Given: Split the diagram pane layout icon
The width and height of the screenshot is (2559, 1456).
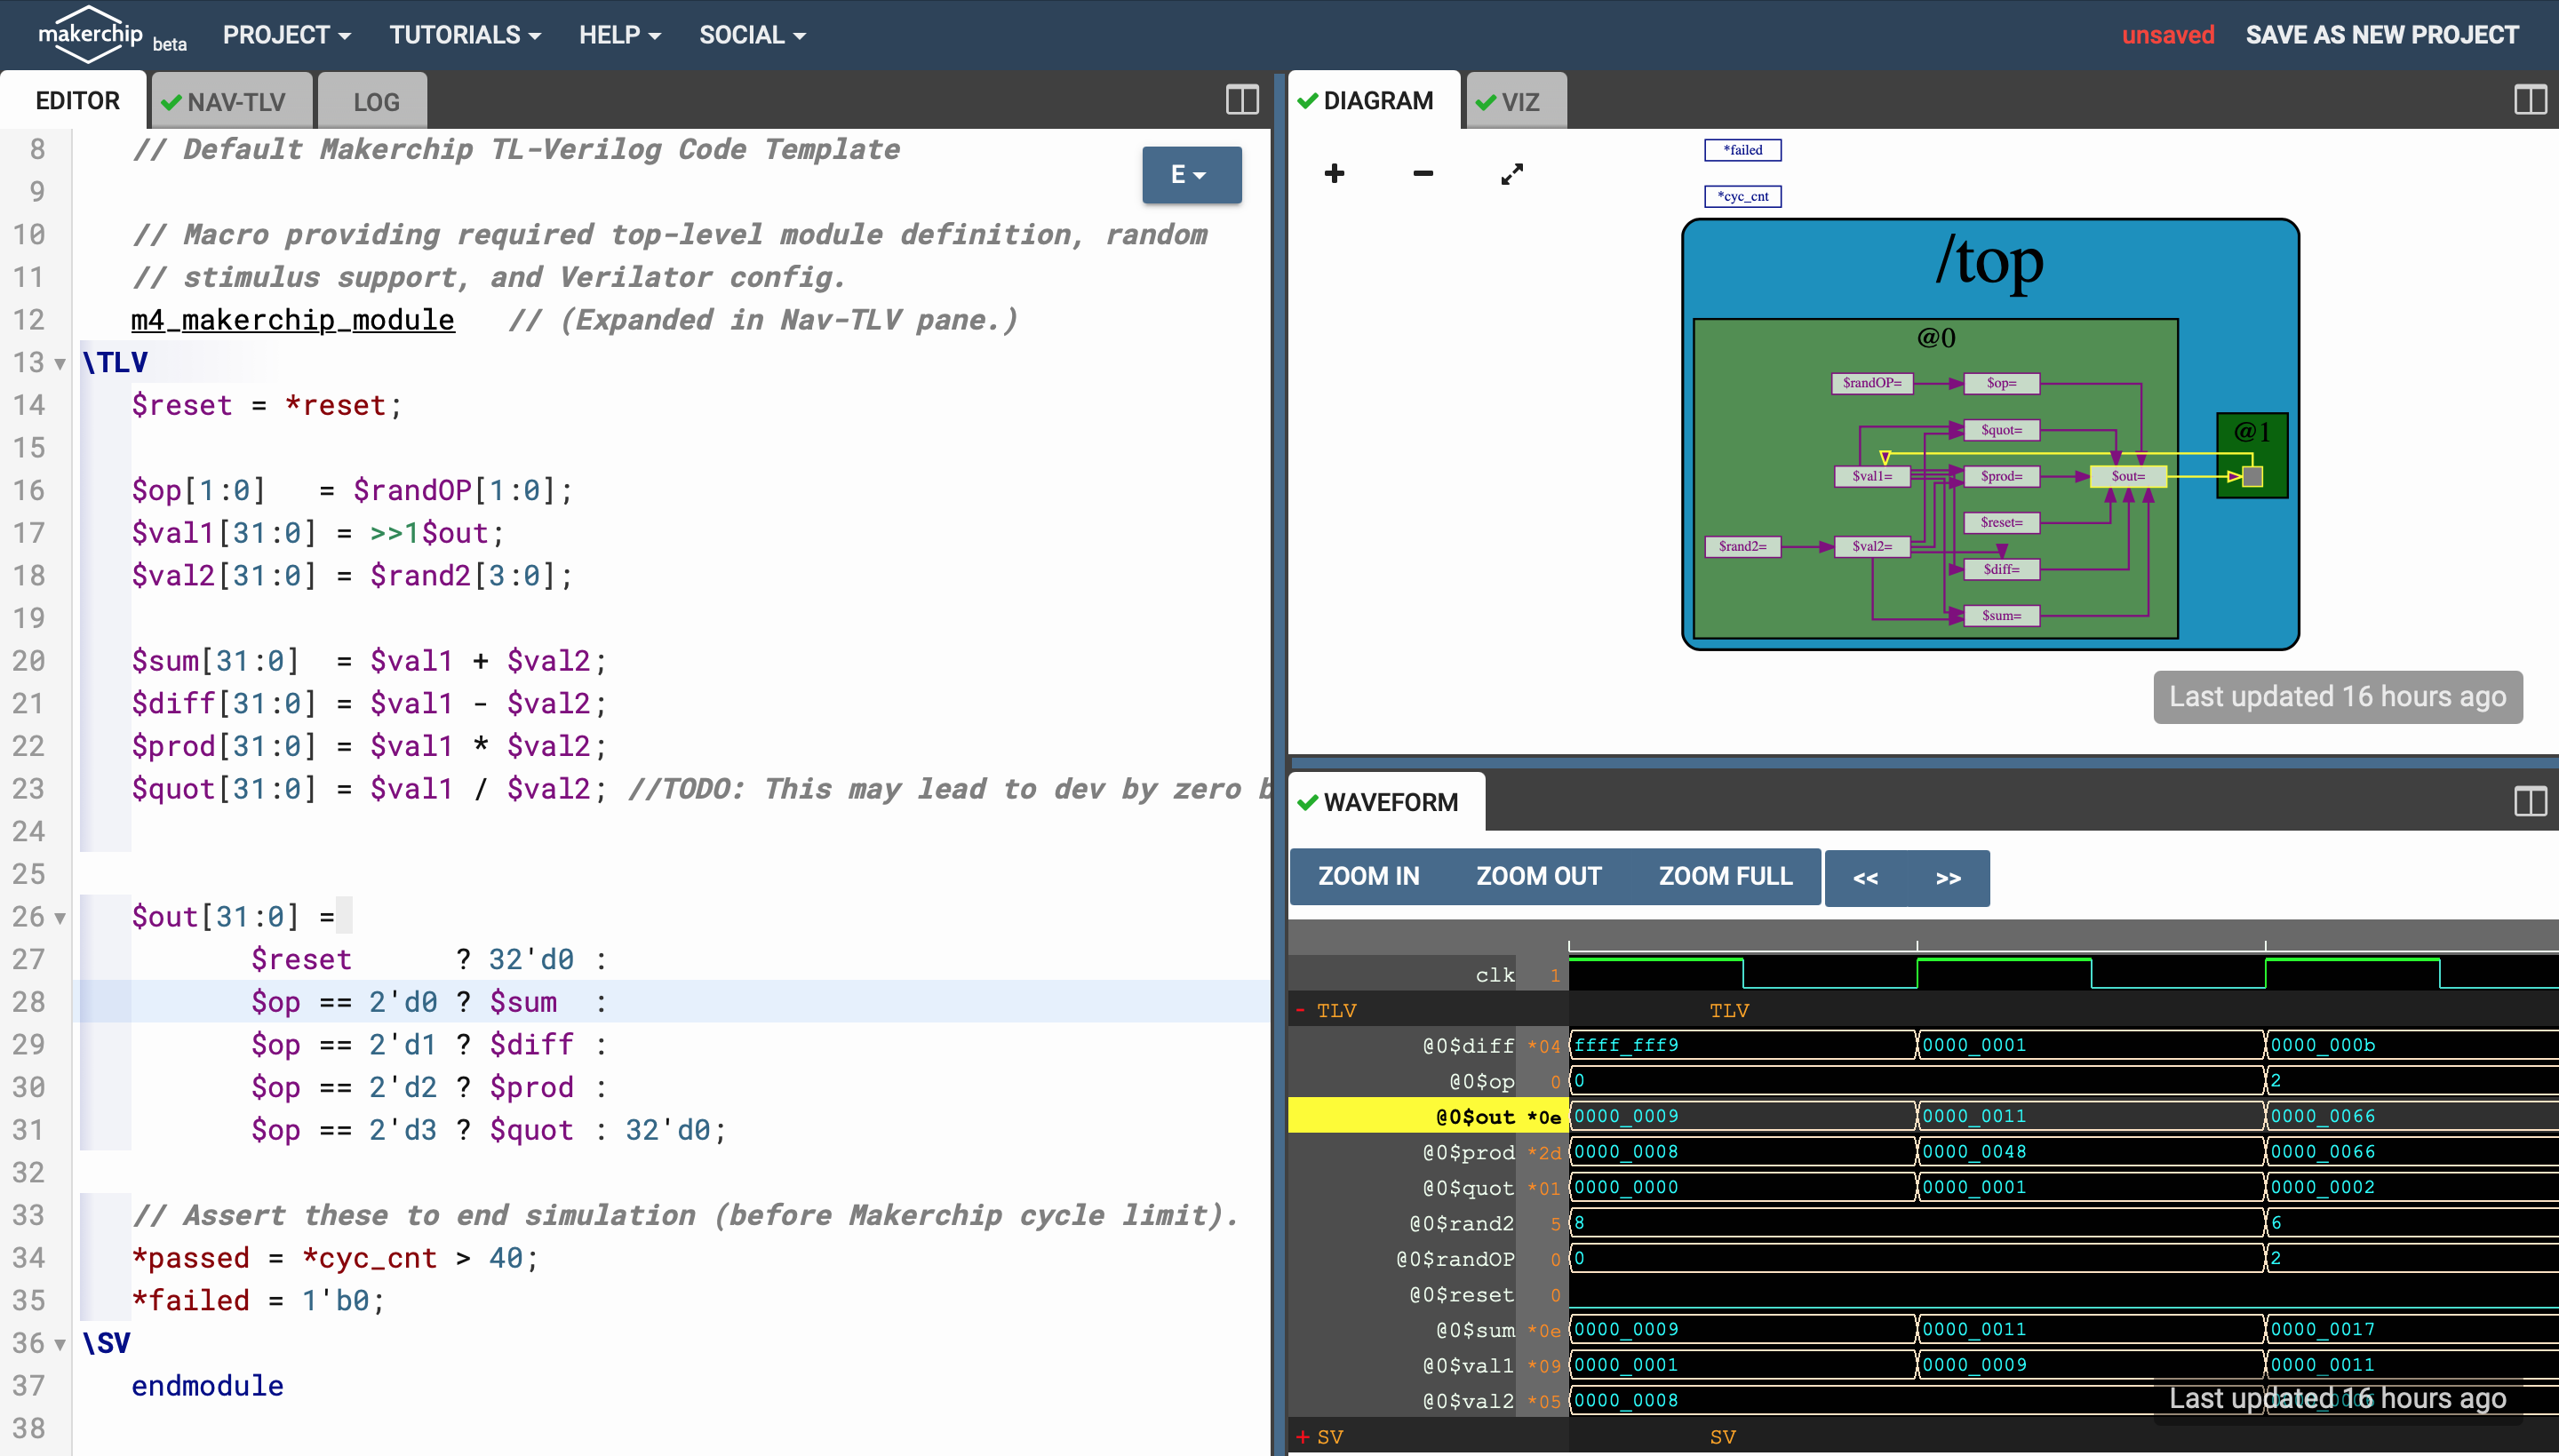Looking at the screenshot, I should tap(2530, 100).
